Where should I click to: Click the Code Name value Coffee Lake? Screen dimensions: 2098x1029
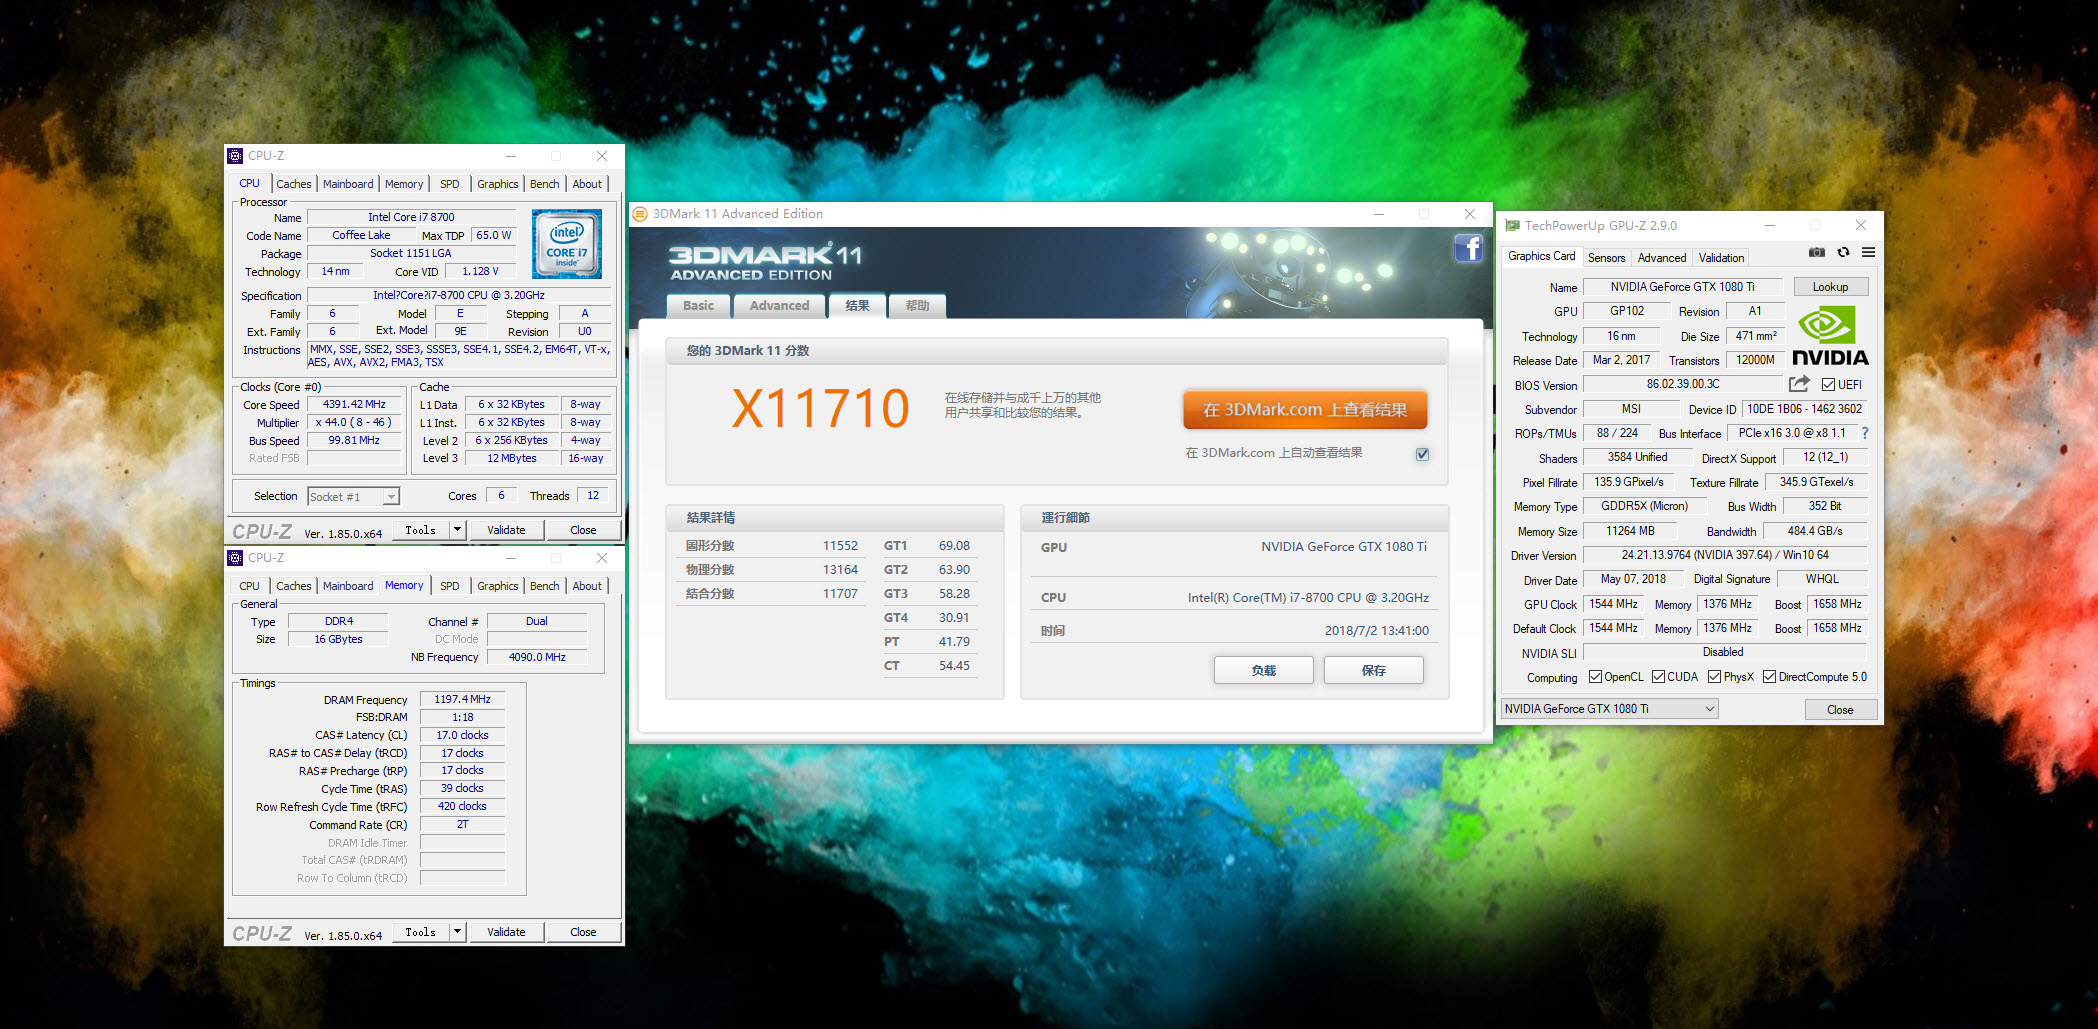[361, 235]
